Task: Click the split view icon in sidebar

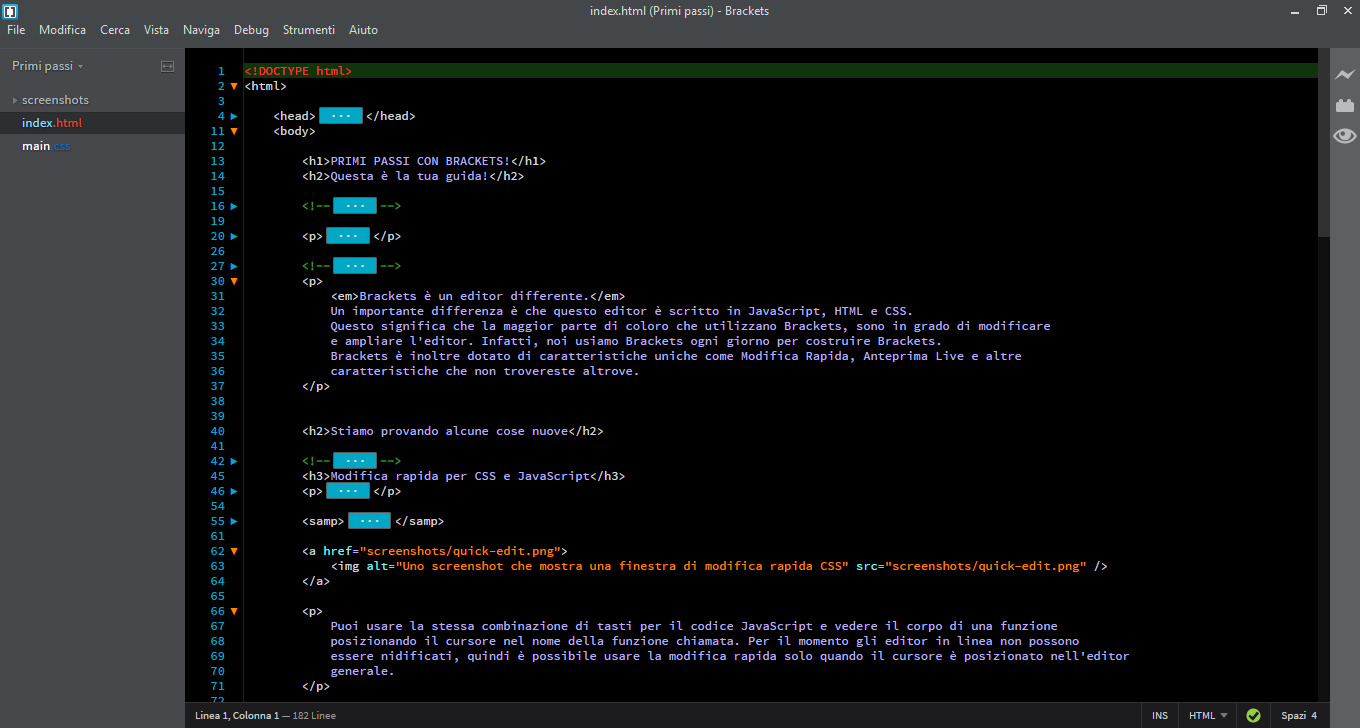Action: coord(167,66)
